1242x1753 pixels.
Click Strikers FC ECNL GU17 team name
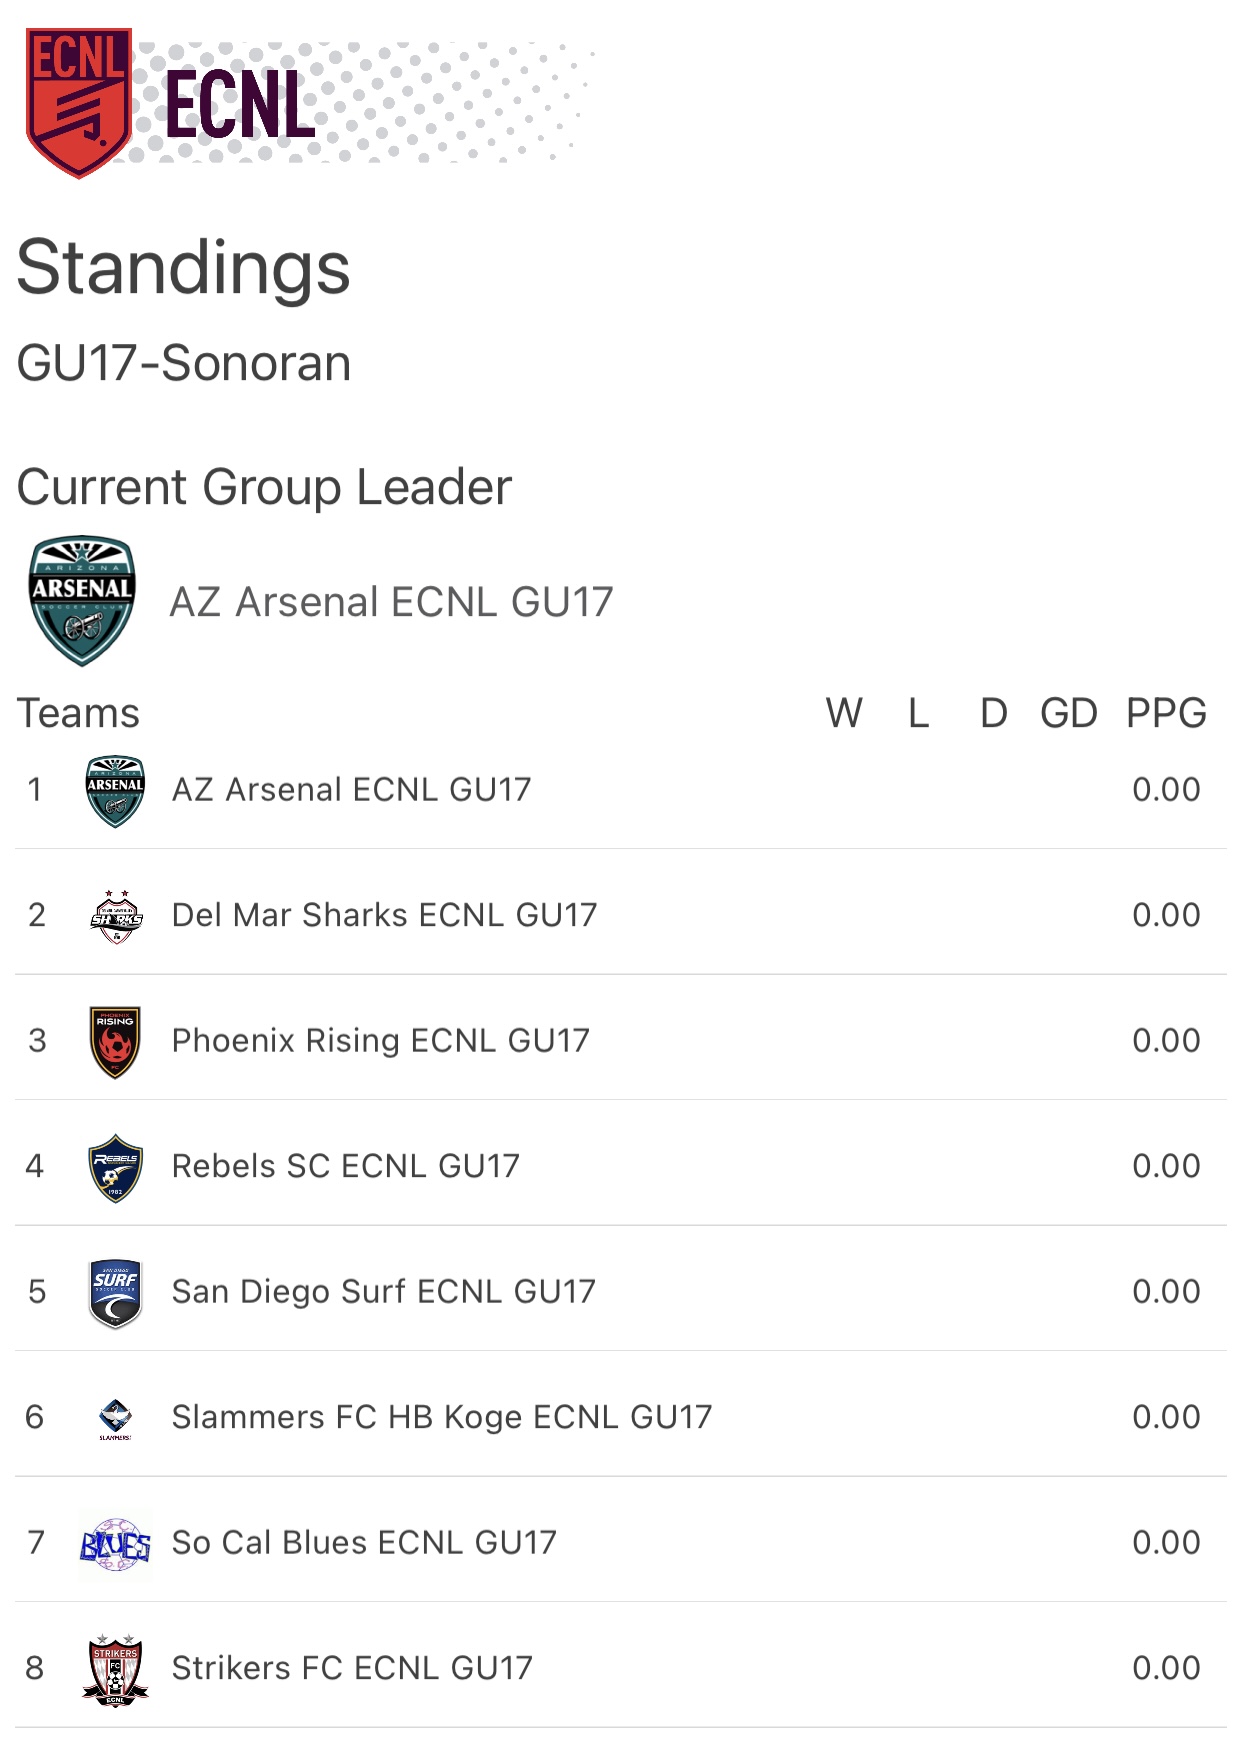tap(352, 1668)
